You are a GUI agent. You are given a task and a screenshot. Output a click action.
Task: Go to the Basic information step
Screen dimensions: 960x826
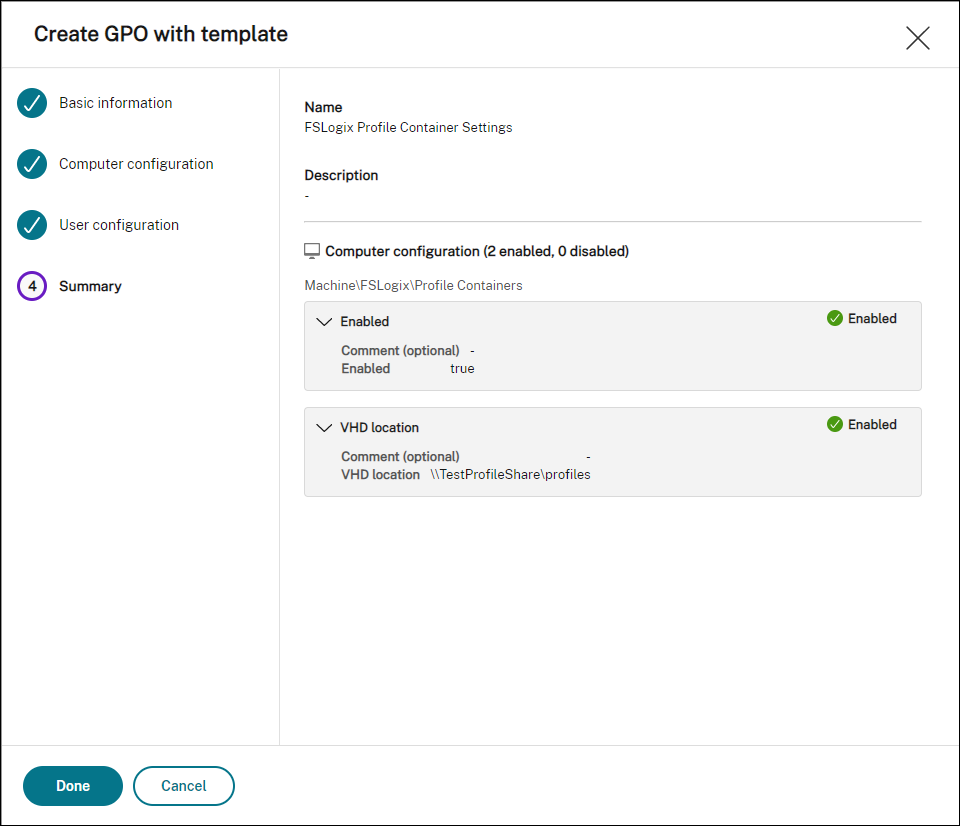115,103
